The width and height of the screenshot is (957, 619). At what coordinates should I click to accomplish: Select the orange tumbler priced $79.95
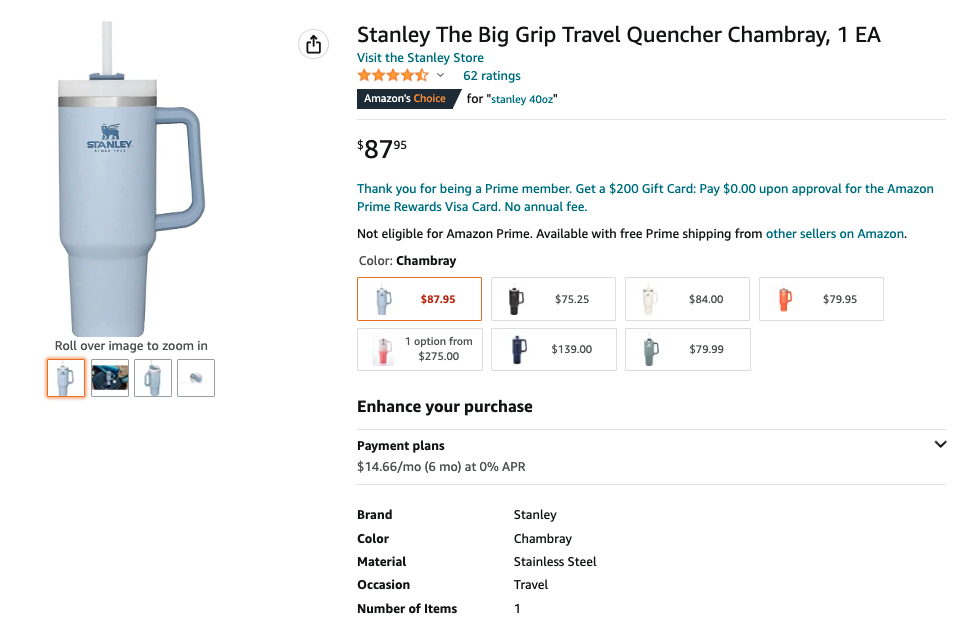click(x=821, y=299)
